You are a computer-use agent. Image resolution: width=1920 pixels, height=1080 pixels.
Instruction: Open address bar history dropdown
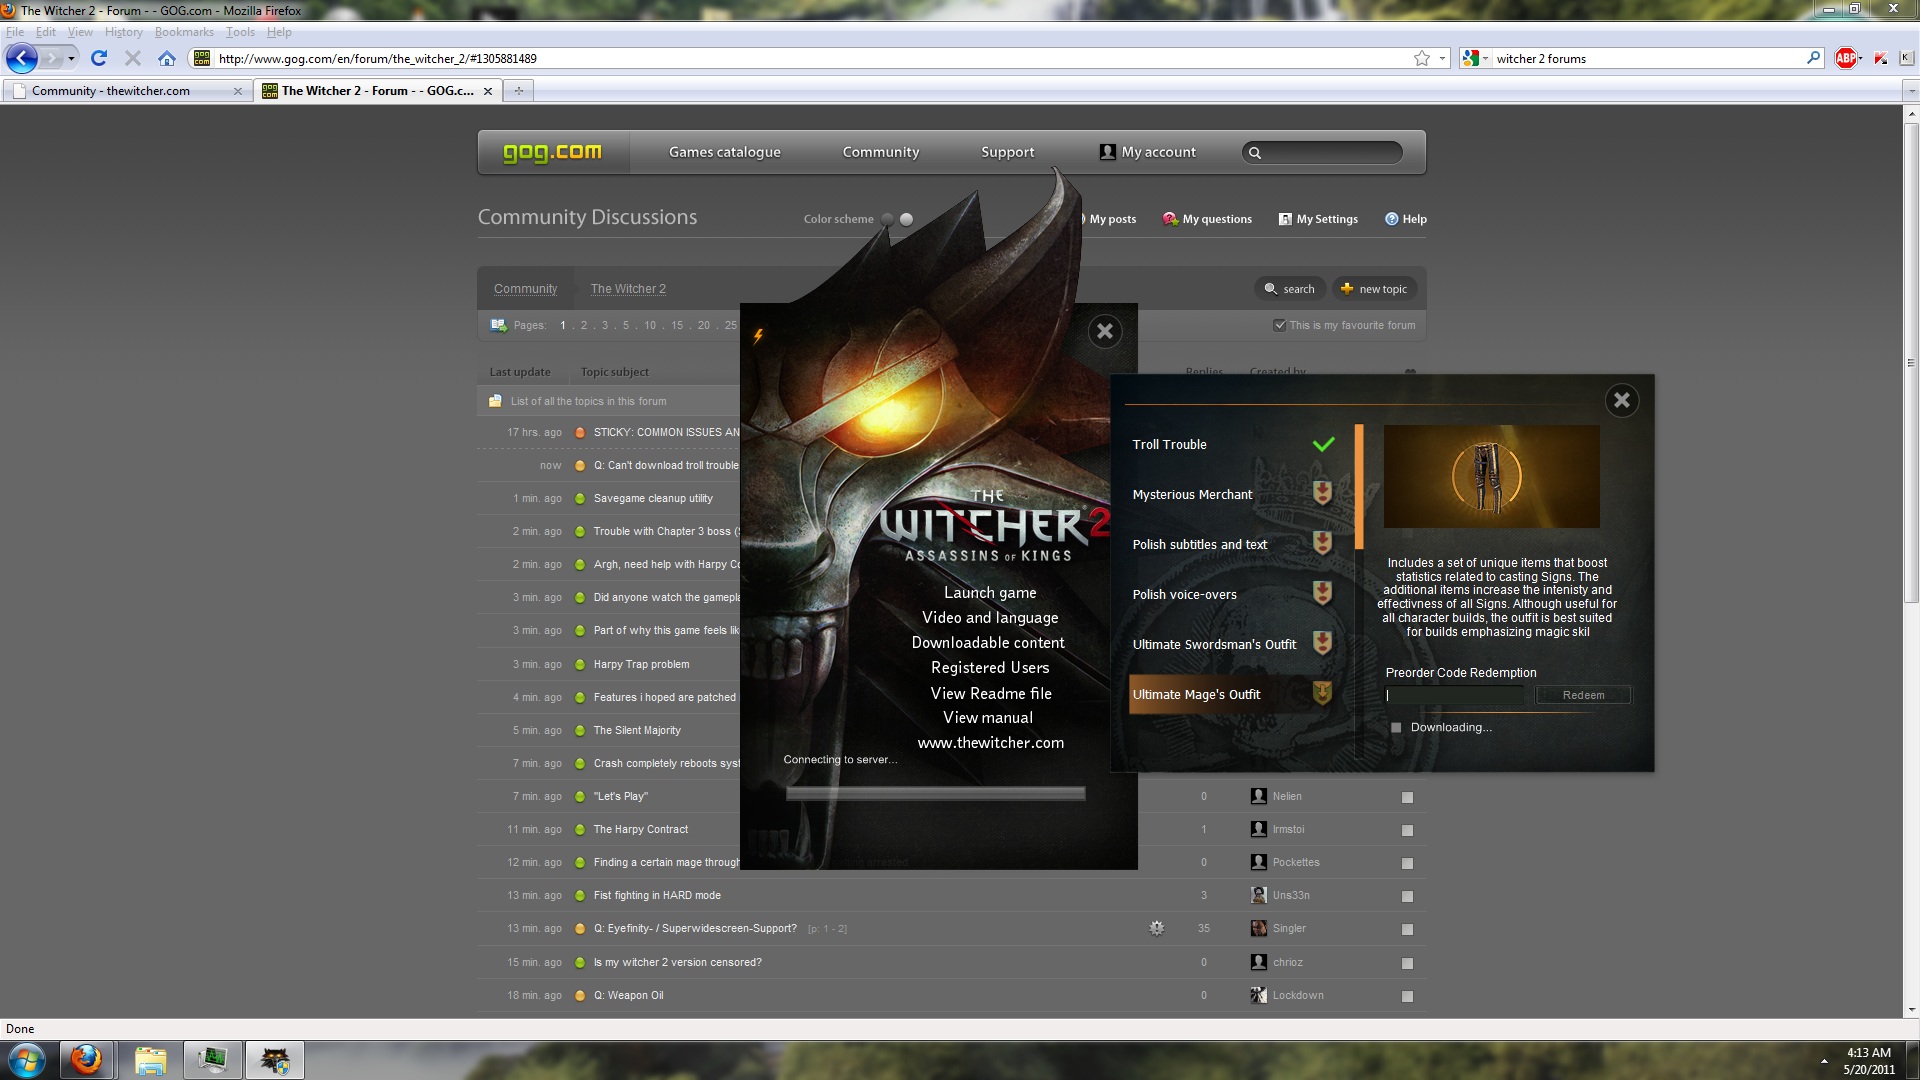[1442, 58]
